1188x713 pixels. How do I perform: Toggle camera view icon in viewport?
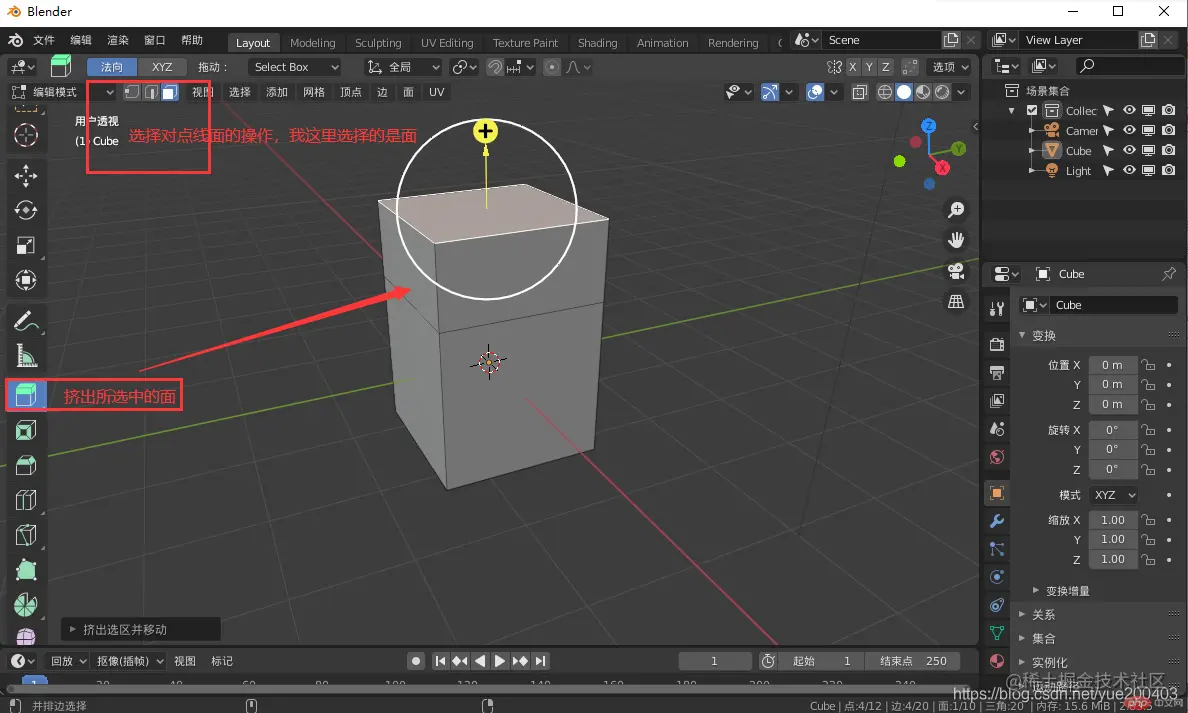[956, 271]
